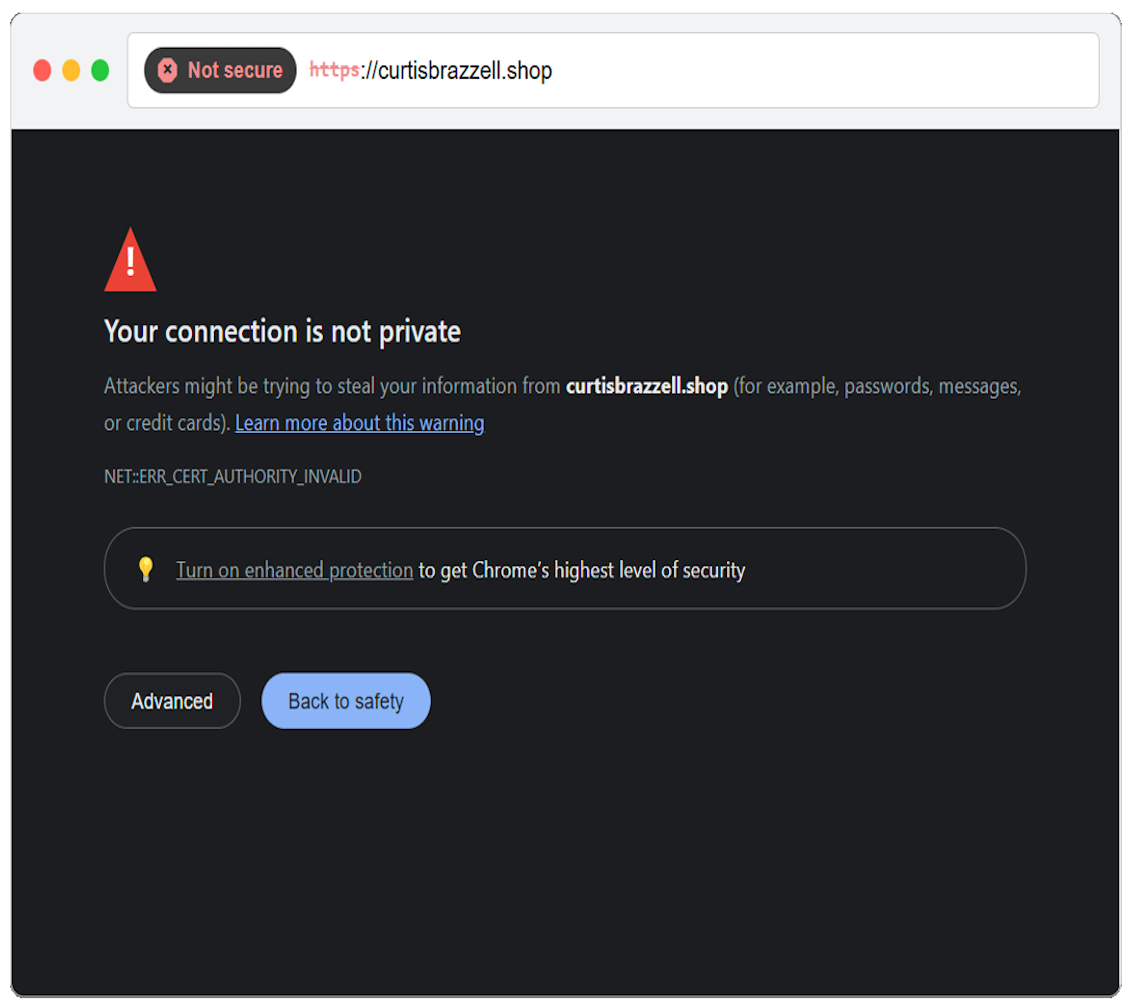
Task: Click the bold curtisbrazzell.shop domain in warning text
Action: [646, 386]
